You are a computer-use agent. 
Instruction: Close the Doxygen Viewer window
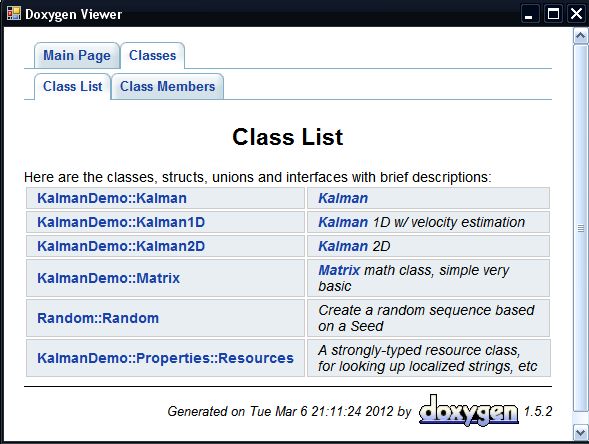tap(576, 14)
